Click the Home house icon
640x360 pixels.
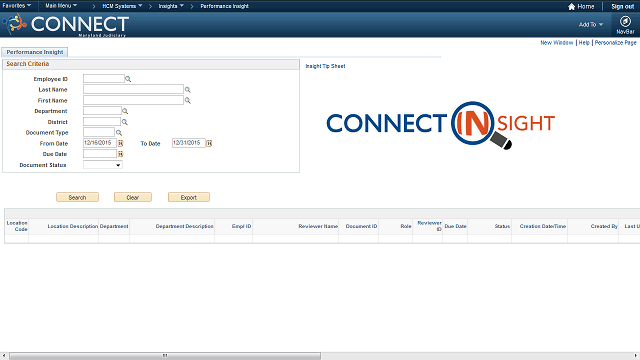tap(571, 7)
